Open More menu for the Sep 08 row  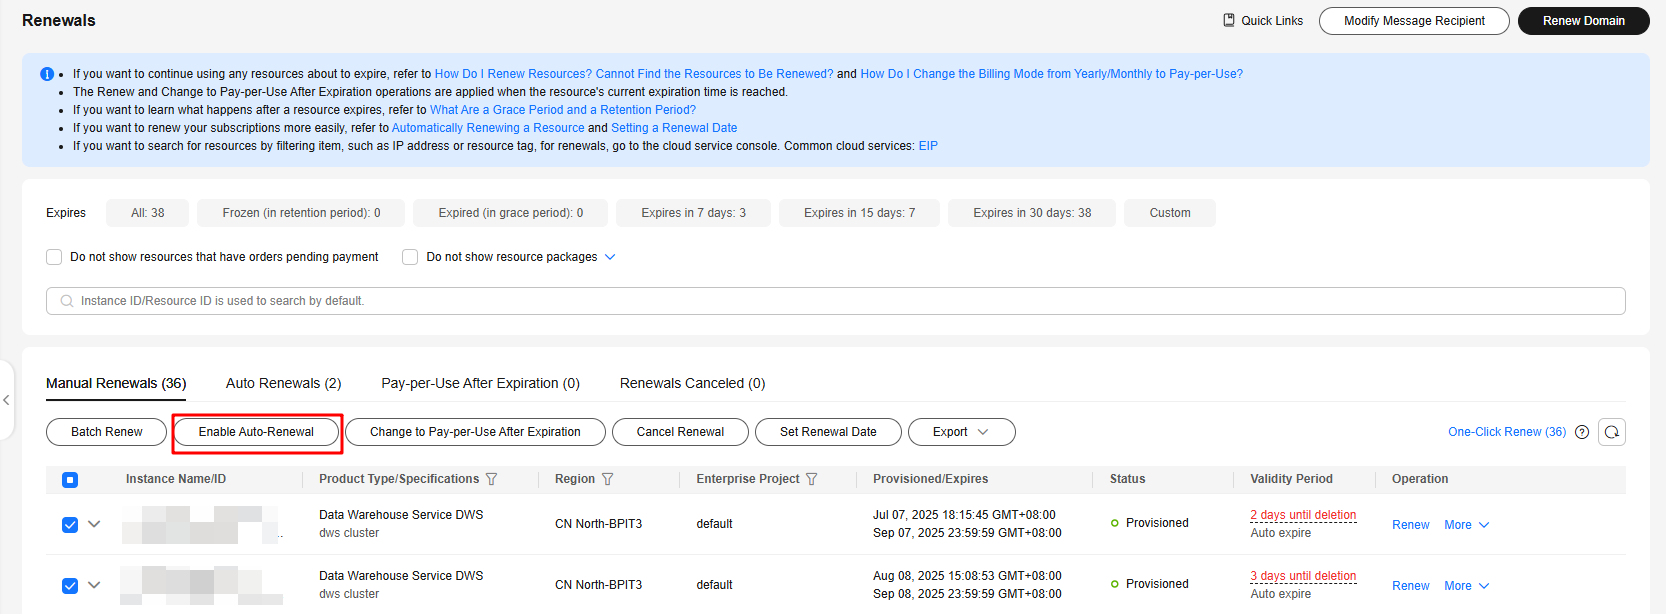tap(1466, 586)
